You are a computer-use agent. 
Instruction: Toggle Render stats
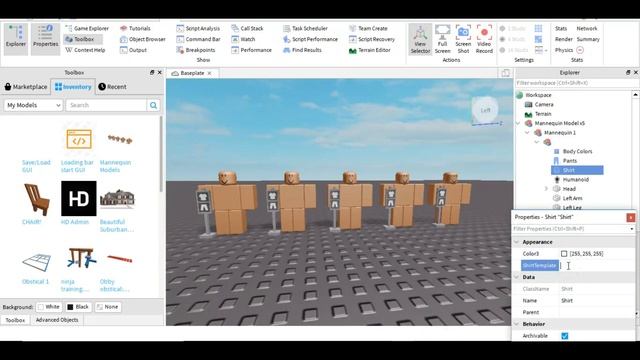564,39
